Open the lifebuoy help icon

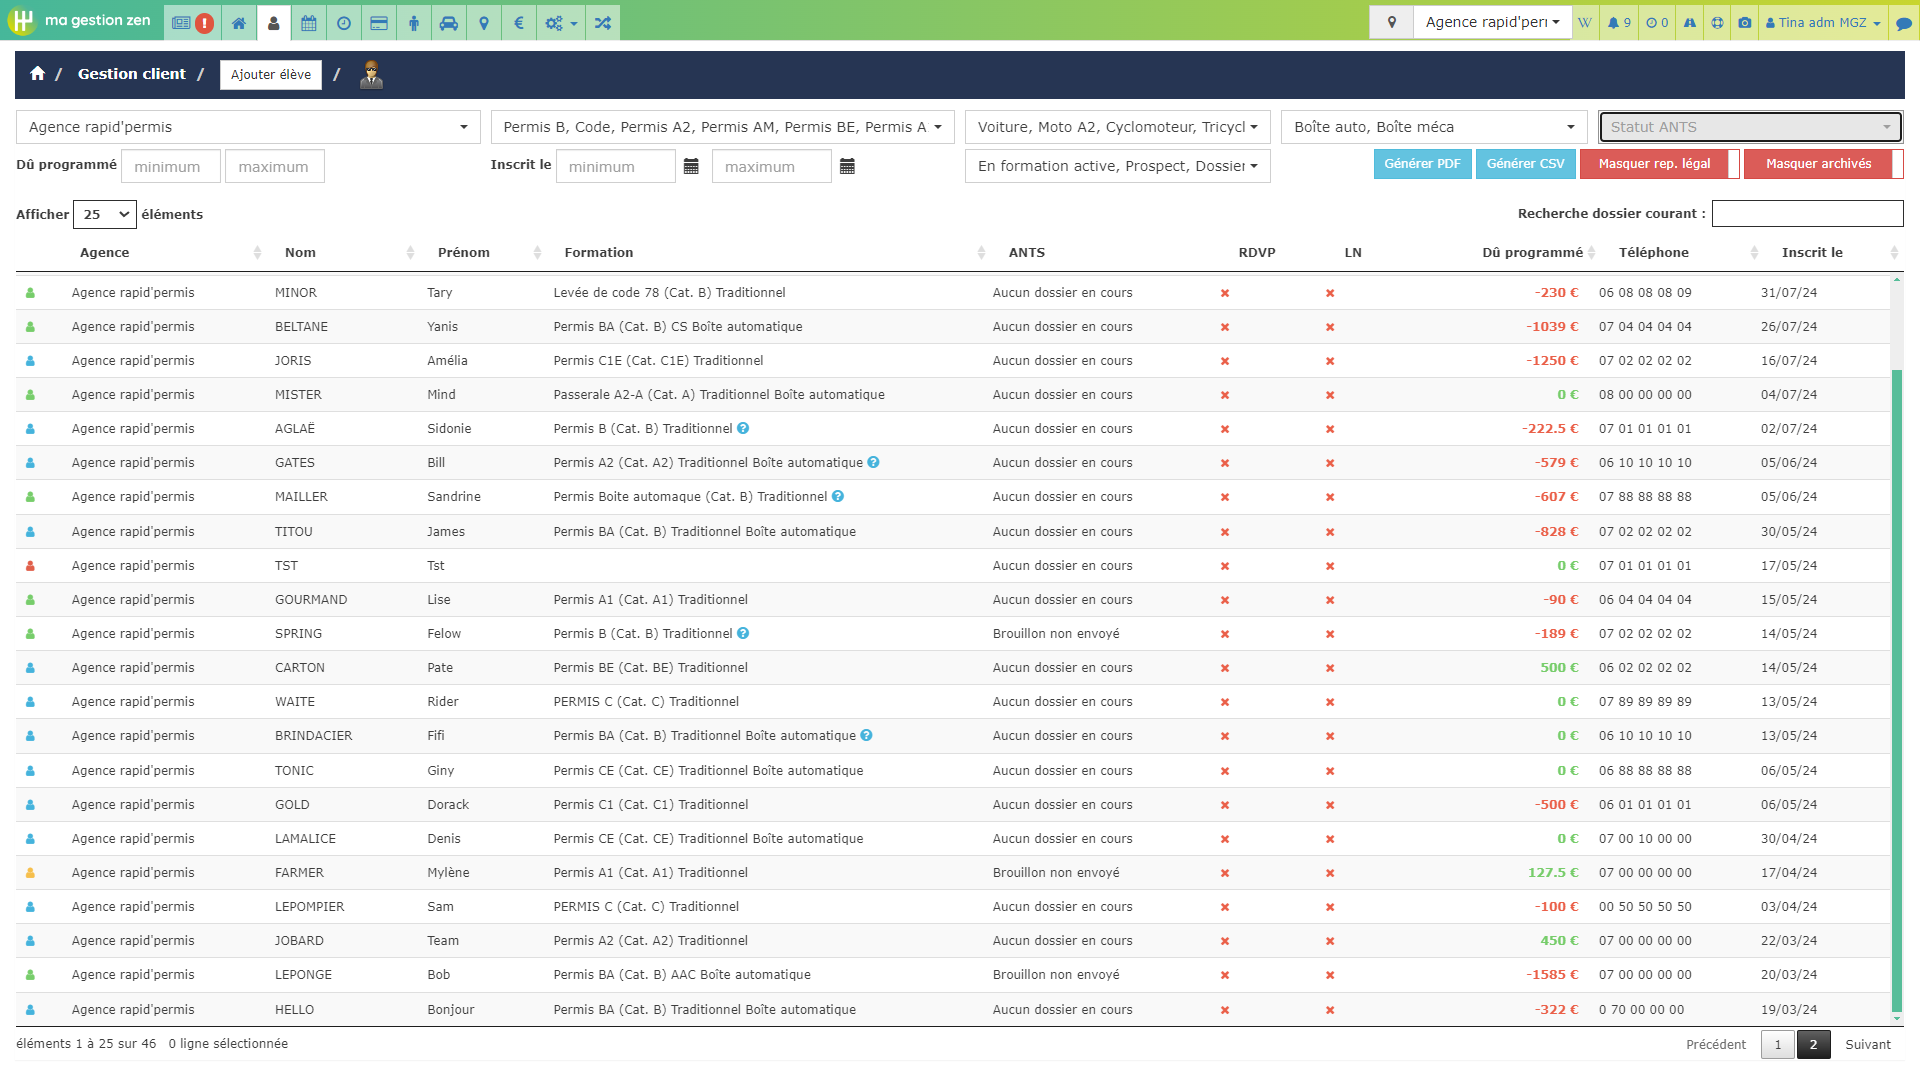coord(1717,22)
